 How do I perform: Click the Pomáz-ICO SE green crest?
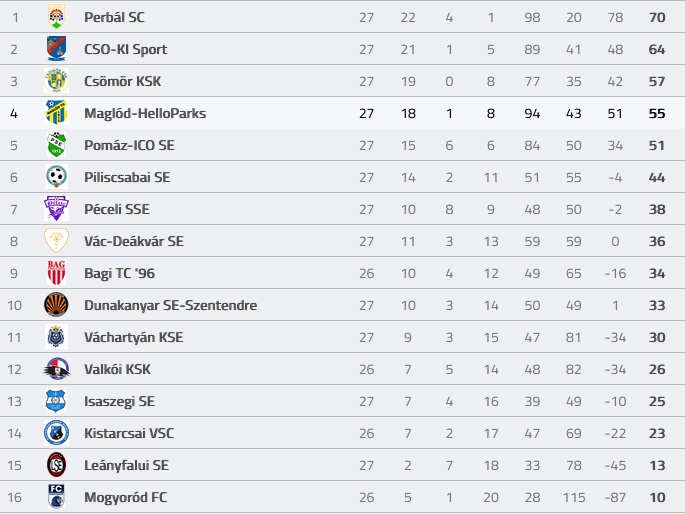(56, 145)
